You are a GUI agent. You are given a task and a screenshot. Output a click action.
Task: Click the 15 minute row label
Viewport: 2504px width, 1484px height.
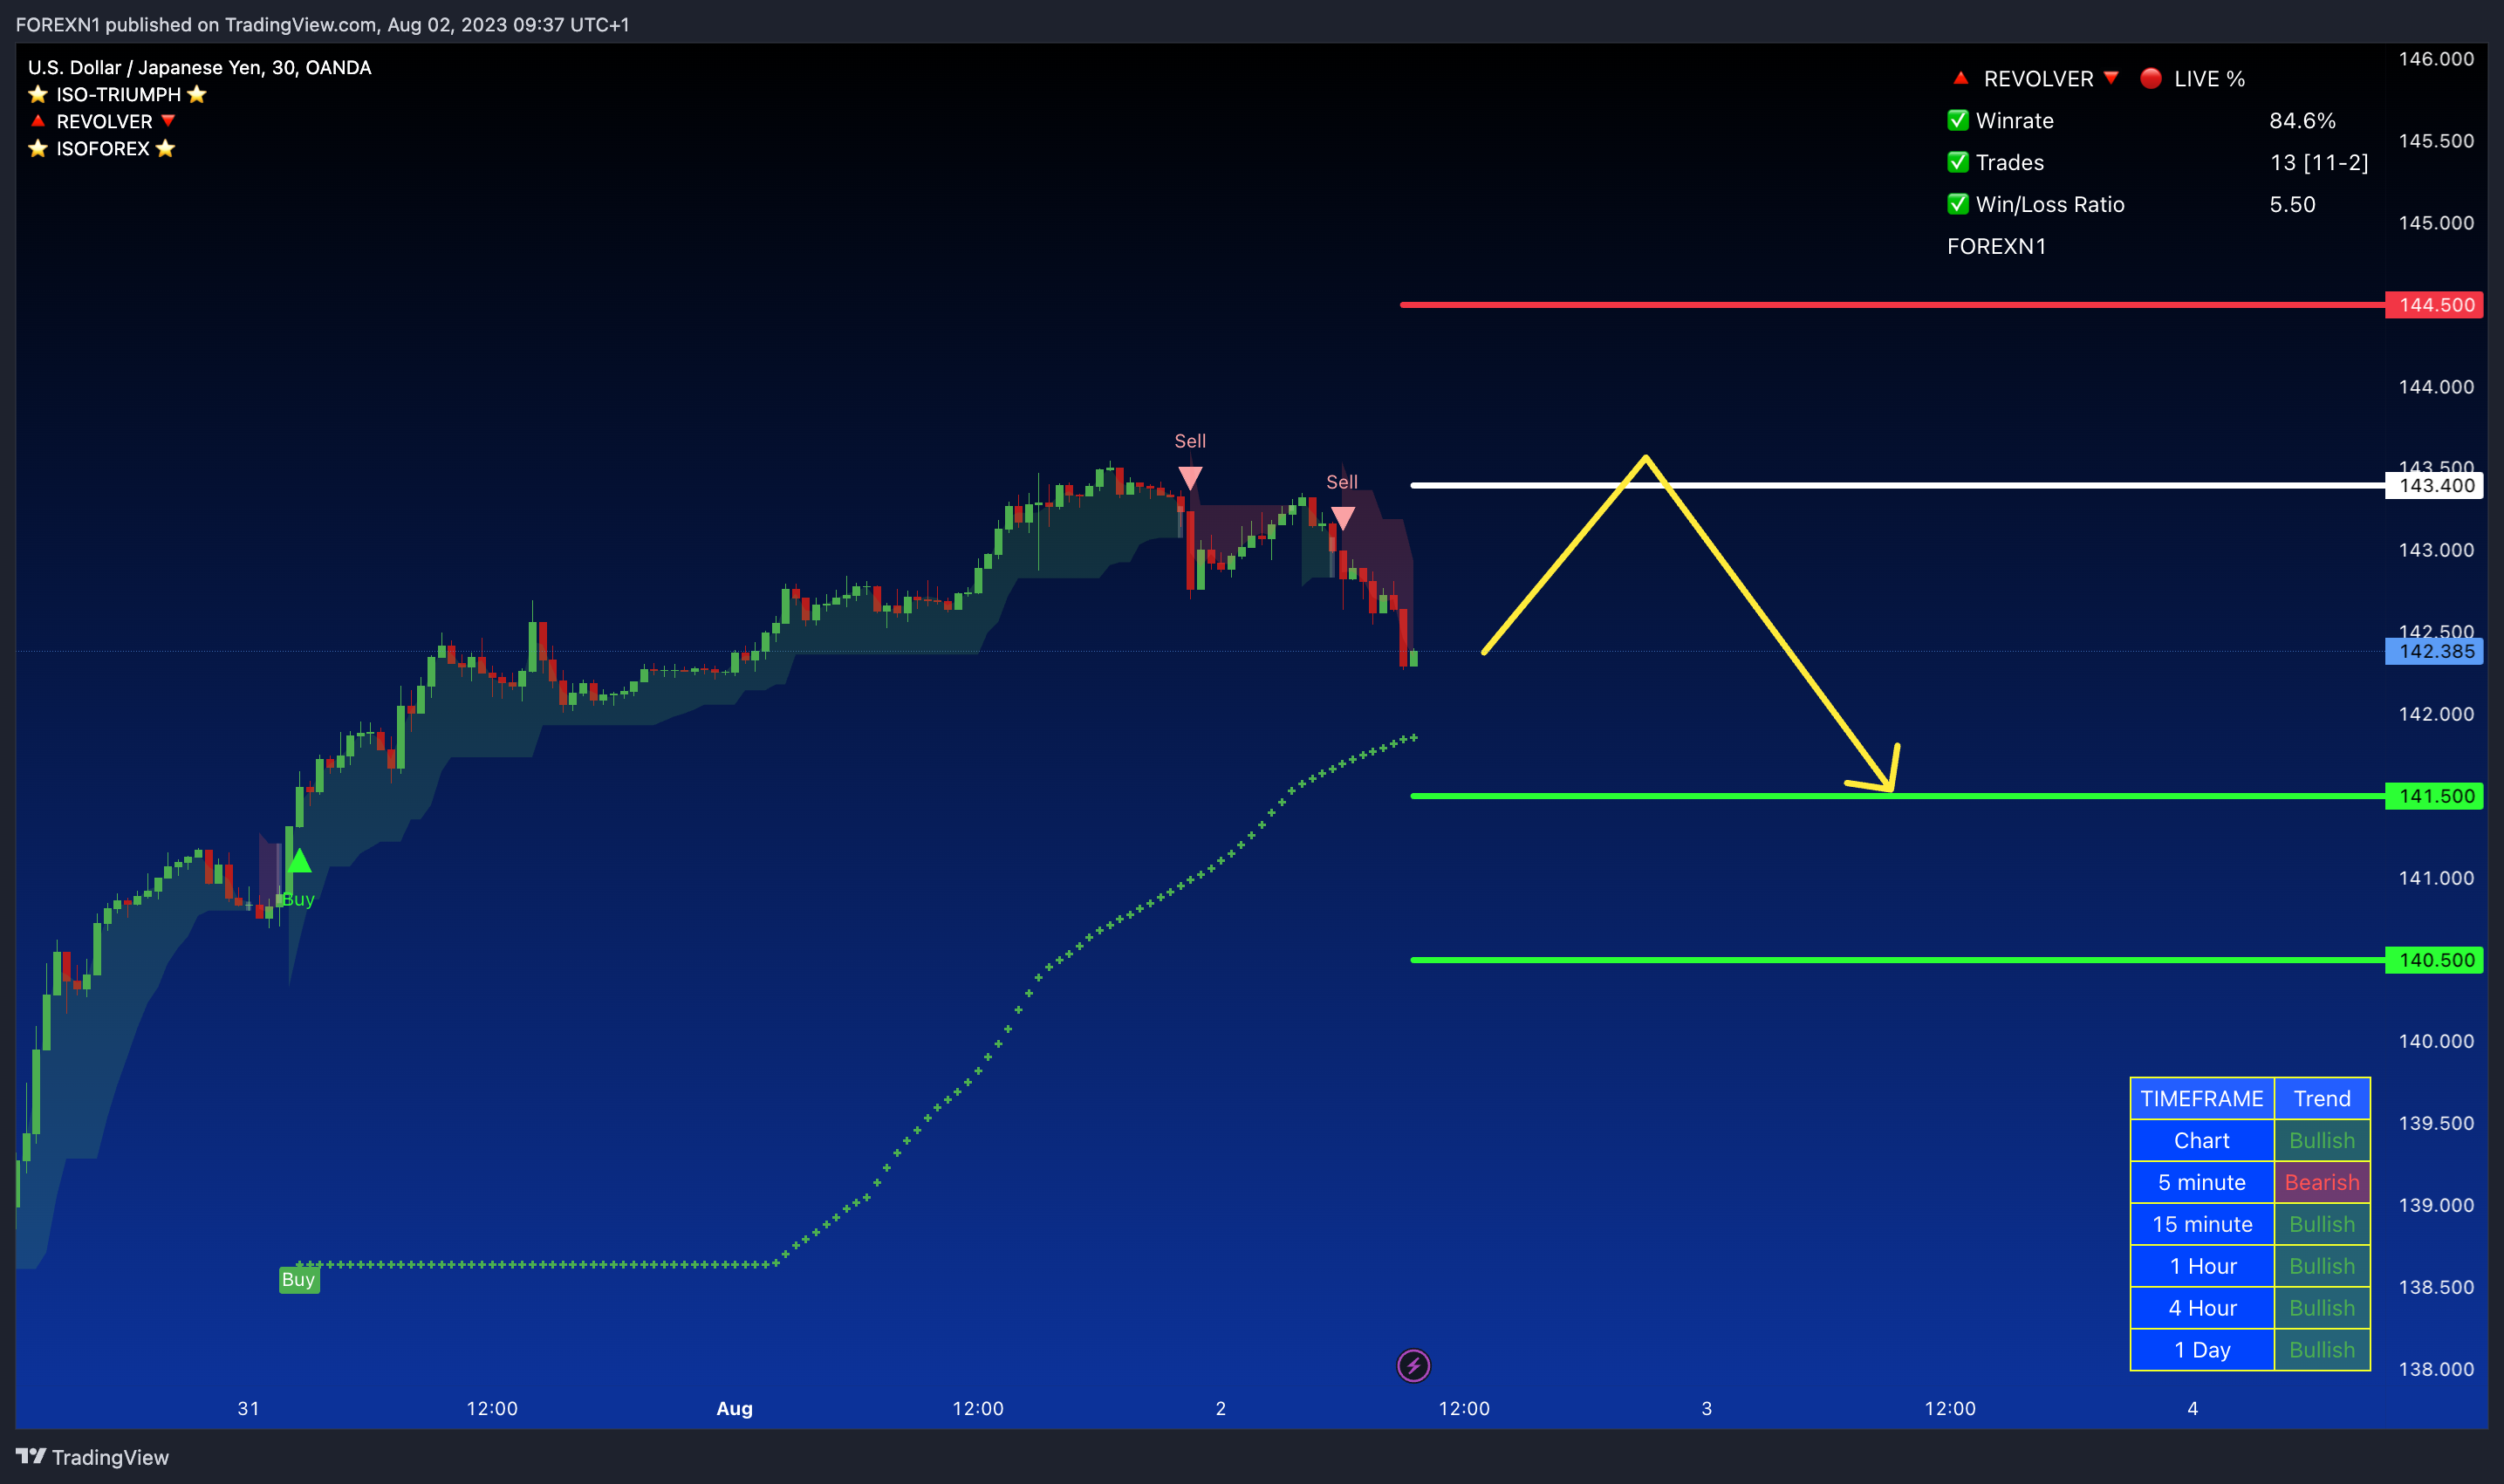click(x=2202, y=1224)
